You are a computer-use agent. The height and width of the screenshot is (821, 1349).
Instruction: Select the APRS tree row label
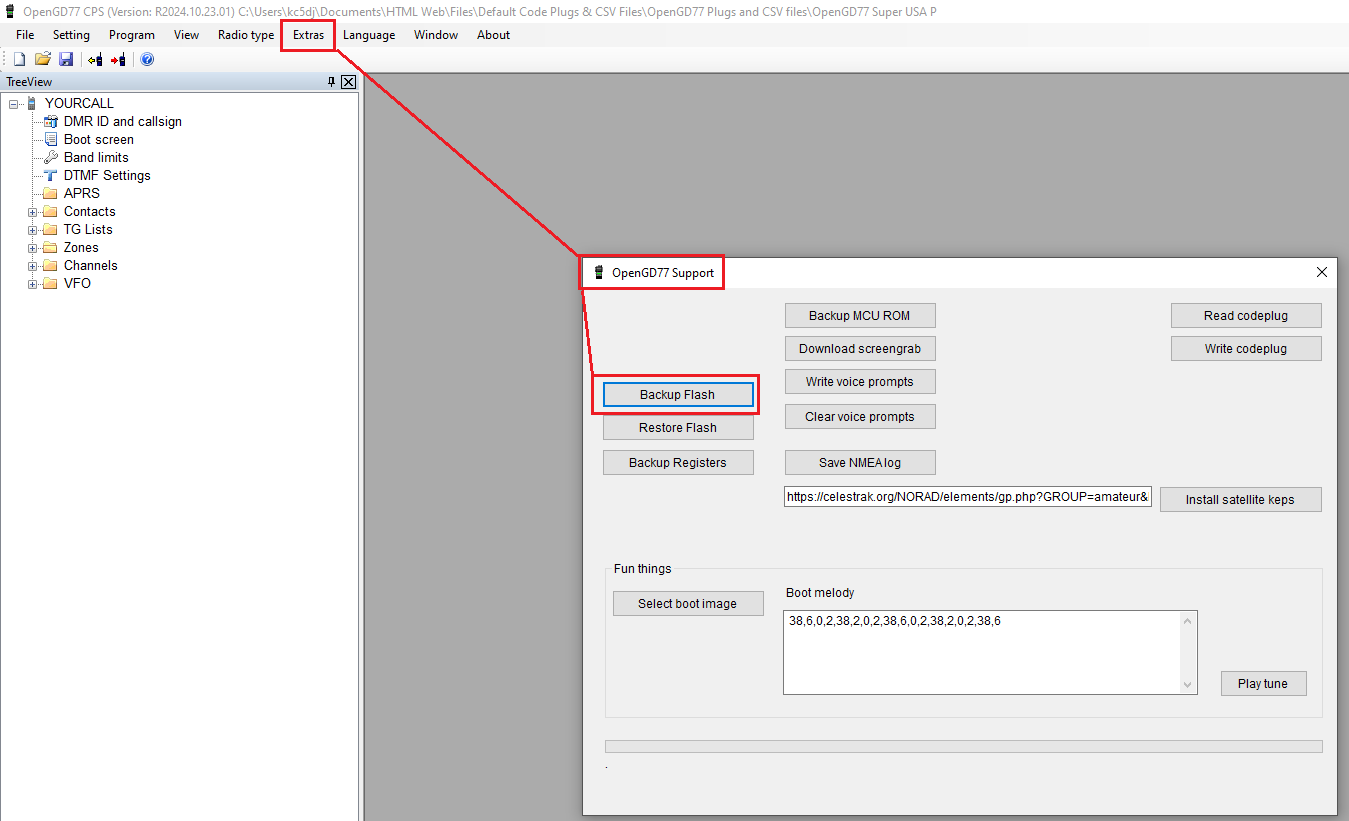tap(82, 193)
